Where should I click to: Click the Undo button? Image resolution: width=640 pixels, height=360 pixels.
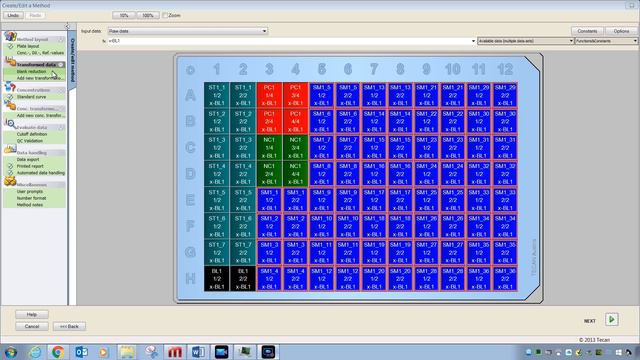(13, 15)
